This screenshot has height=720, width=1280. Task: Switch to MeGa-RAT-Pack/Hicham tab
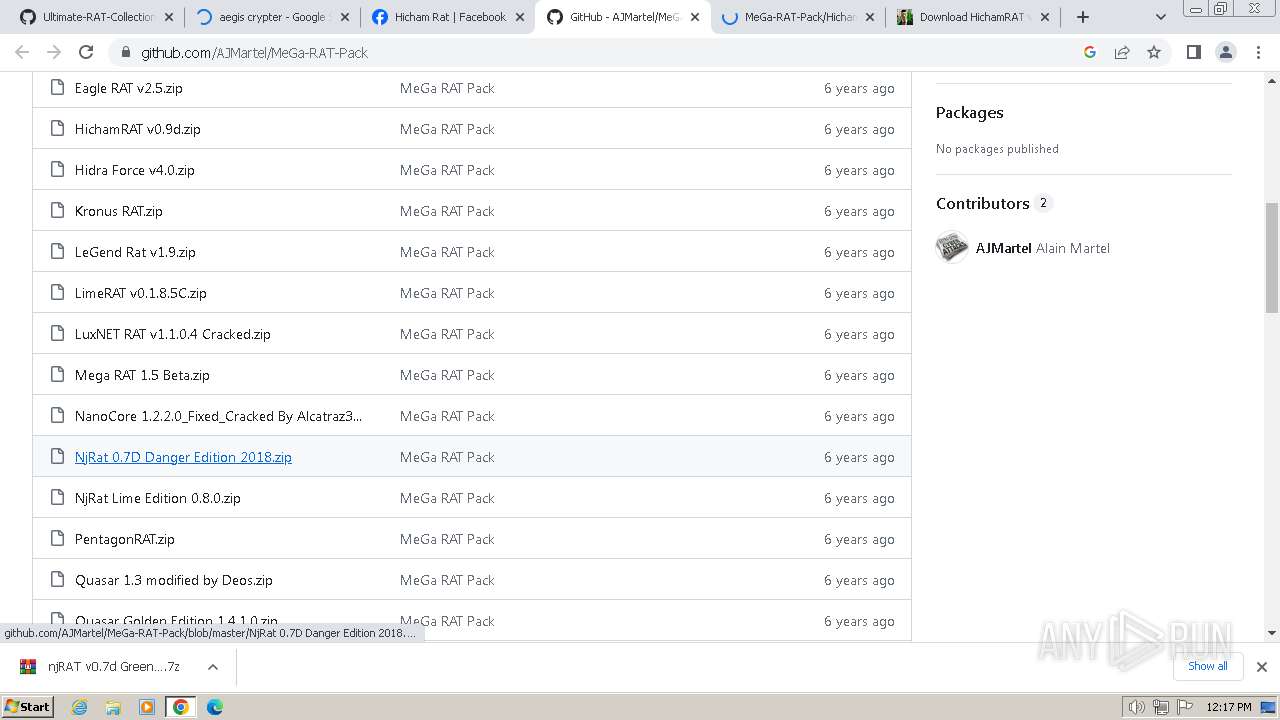797,17
